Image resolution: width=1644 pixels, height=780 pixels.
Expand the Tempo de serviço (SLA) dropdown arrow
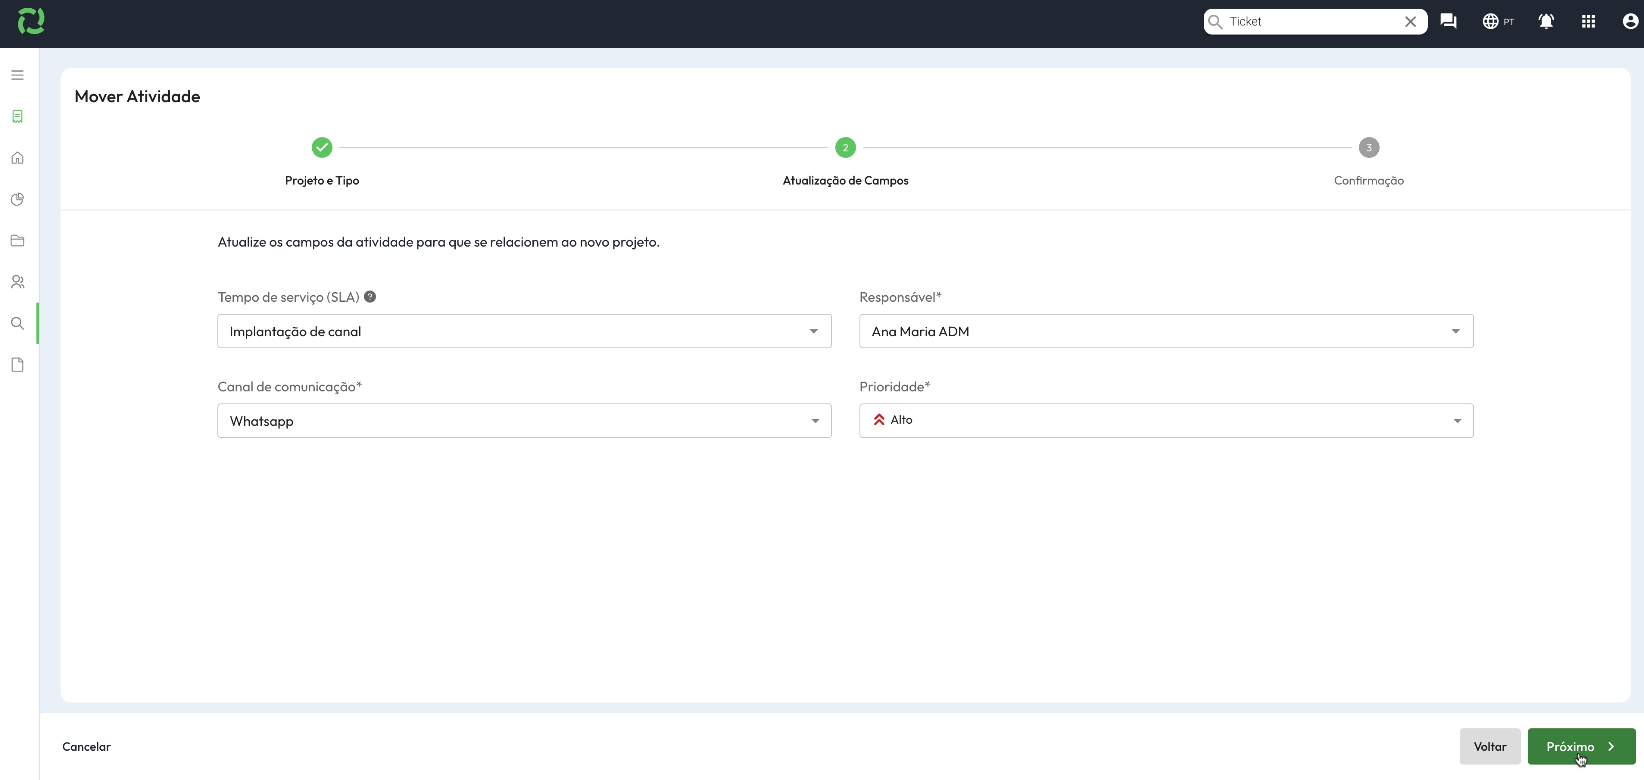814,331
